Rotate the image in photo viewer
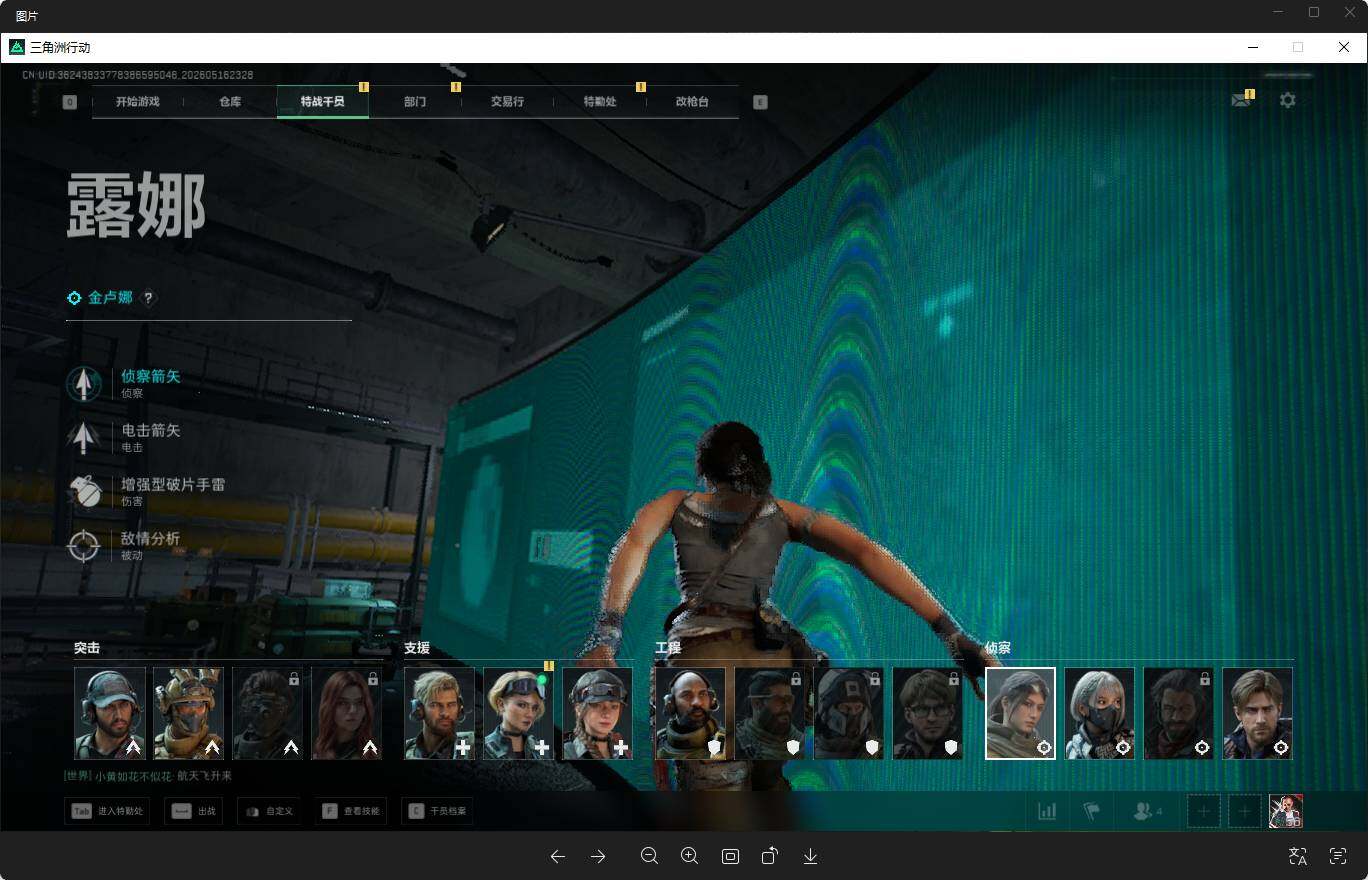The width and height of the screenshot is (1368, 880). pos(770,856)
